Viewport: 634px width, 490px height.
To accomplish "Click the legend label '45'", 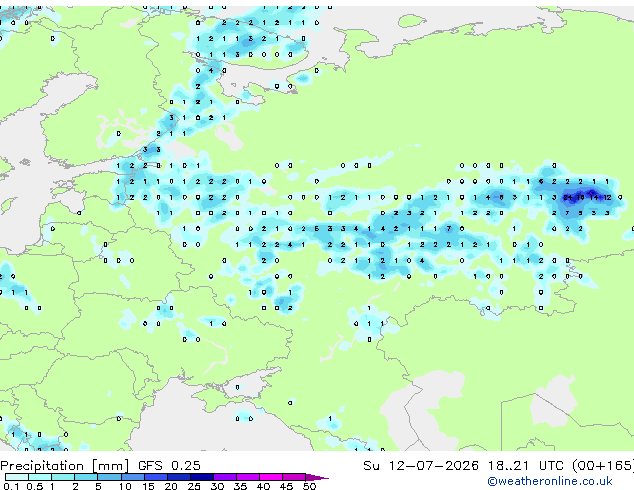I will click(286, 486).
